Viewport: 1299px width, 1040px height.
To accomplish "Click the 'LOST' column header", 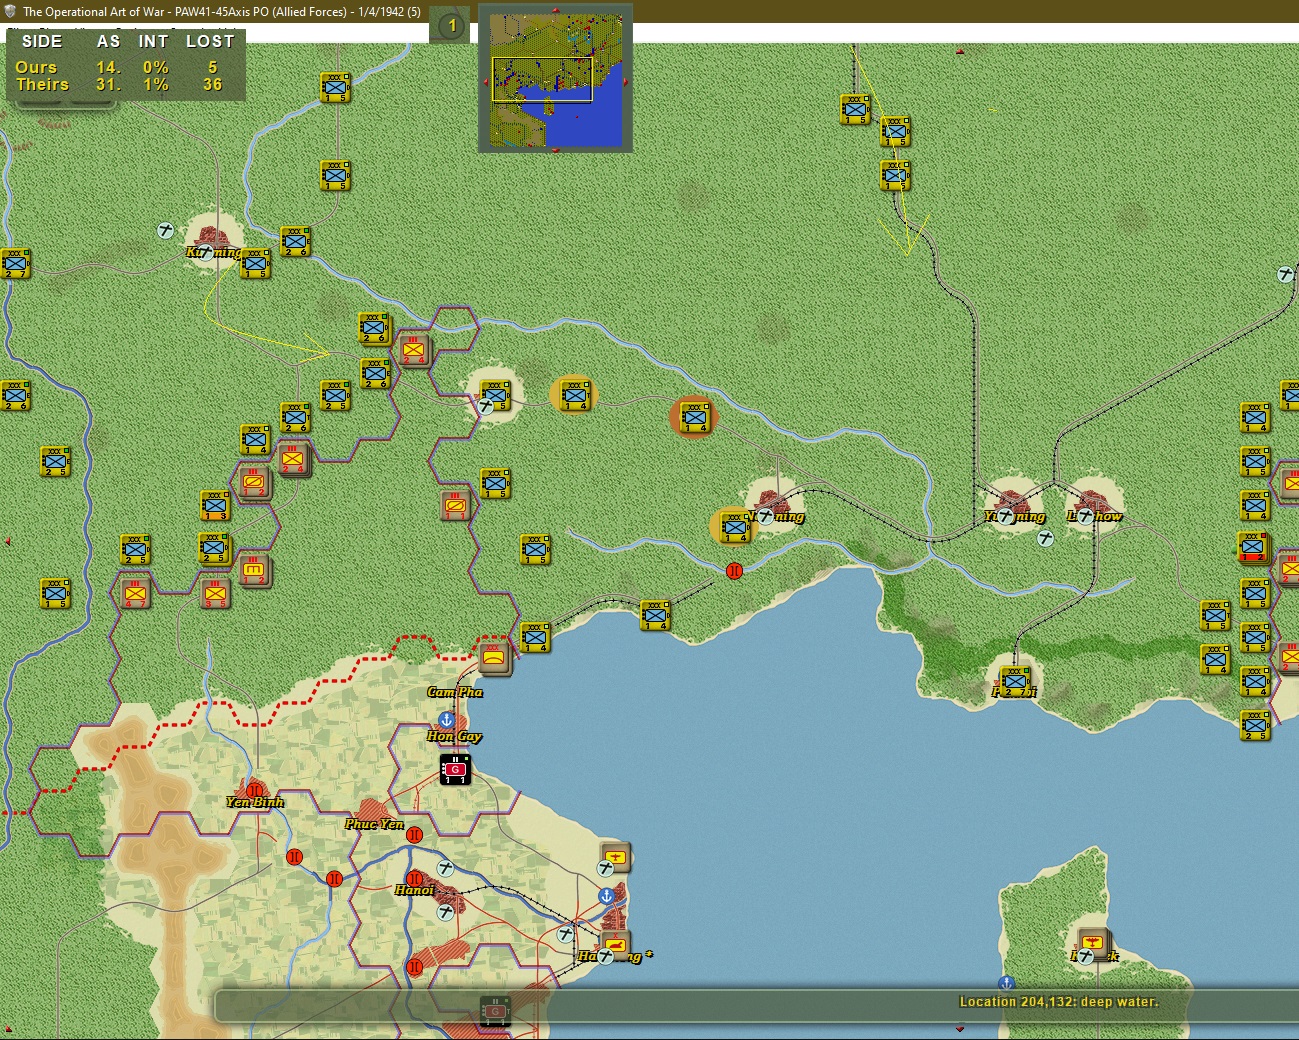I will pos(210,41).
